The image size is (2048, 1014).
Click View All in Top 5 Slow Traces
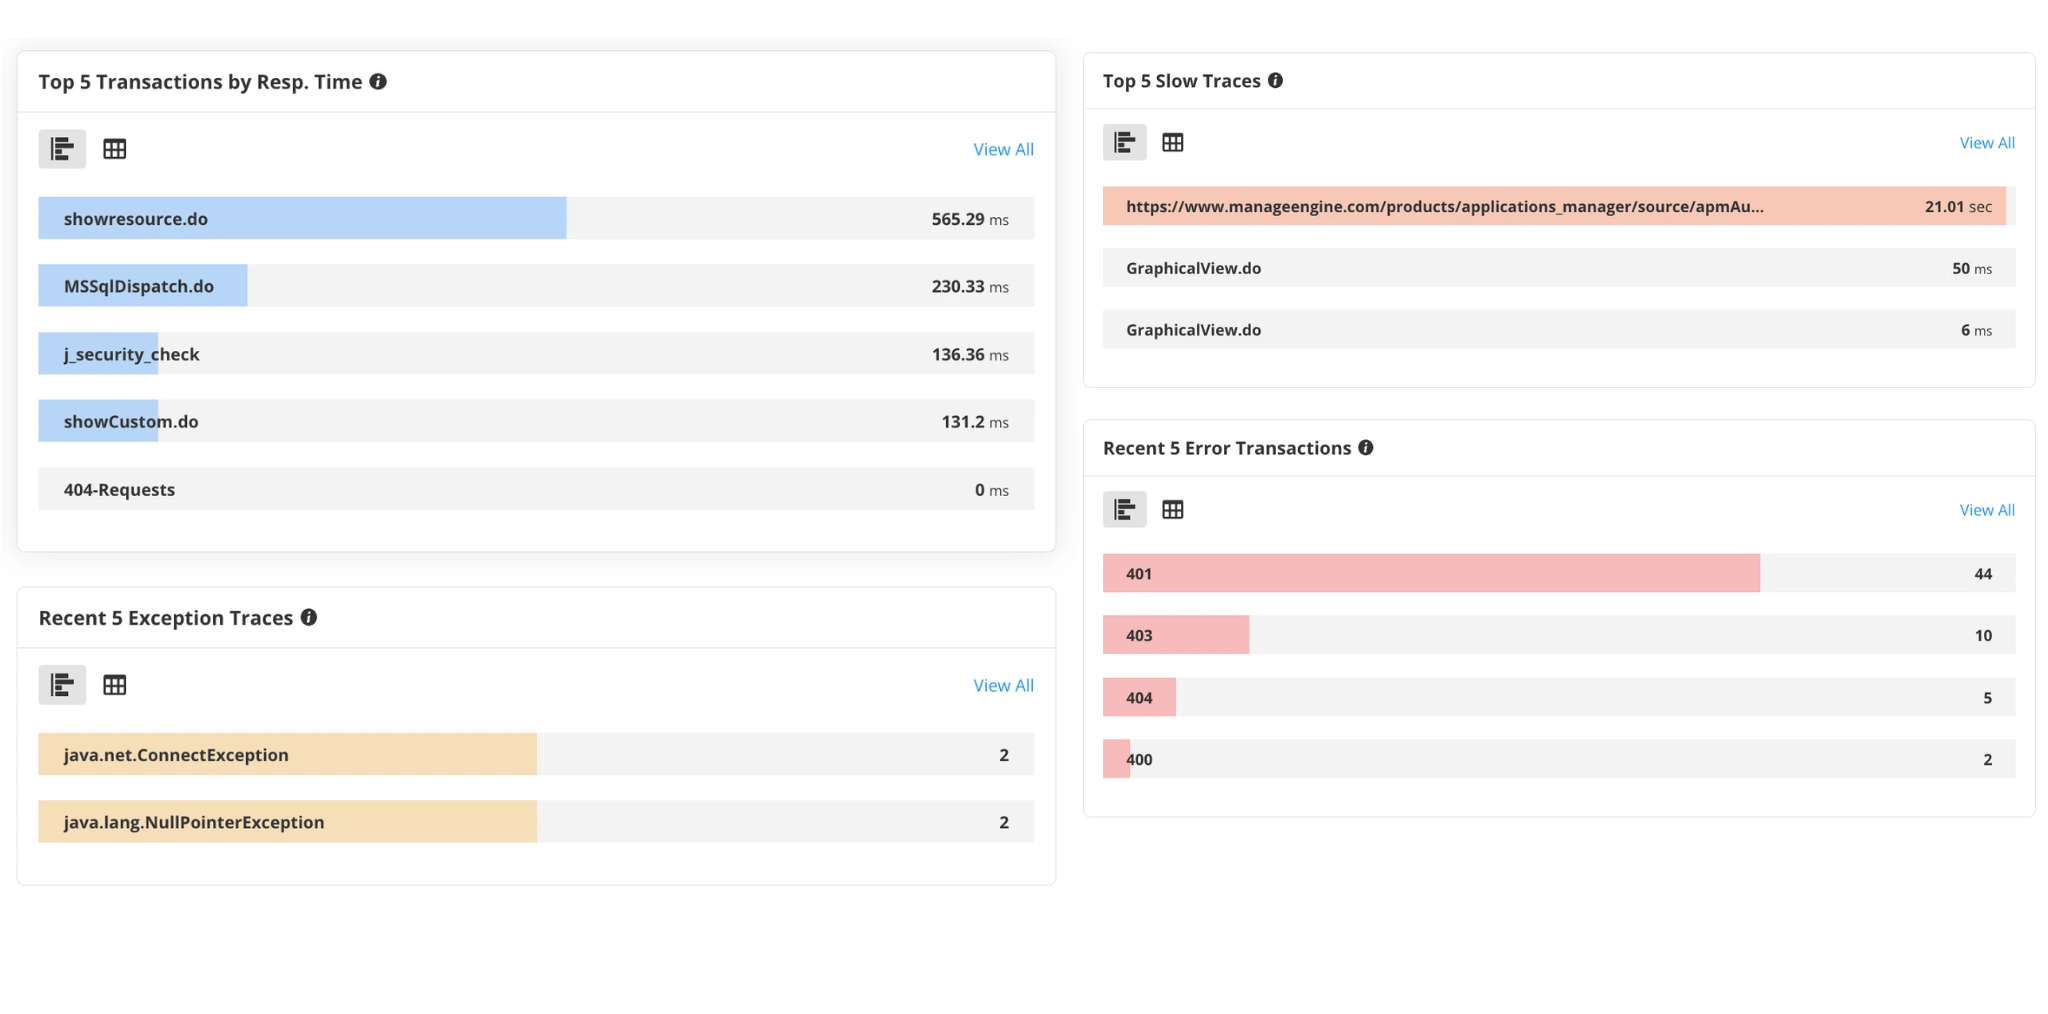pyautogui.click(x=1986, y=142)
